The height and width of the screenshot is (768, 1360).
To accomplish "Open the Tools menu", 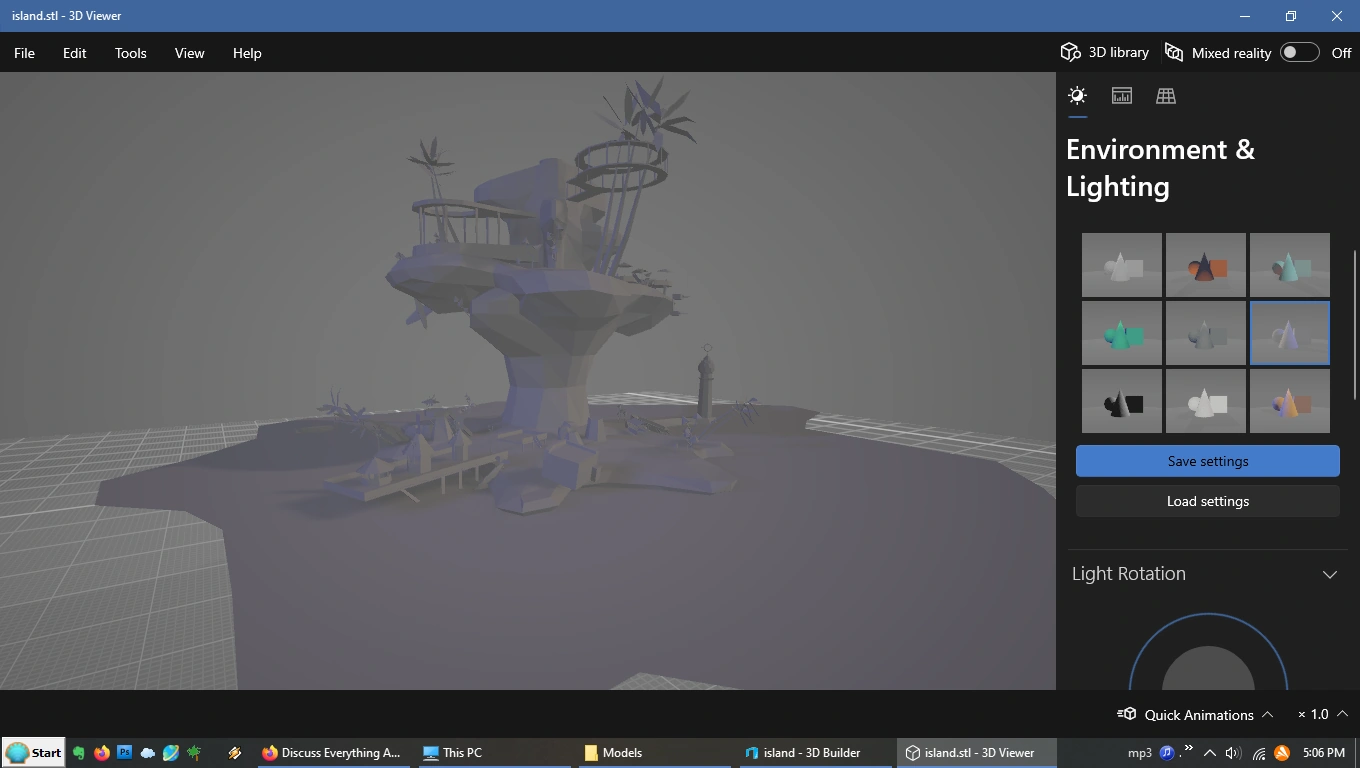I will pos(130,53).
